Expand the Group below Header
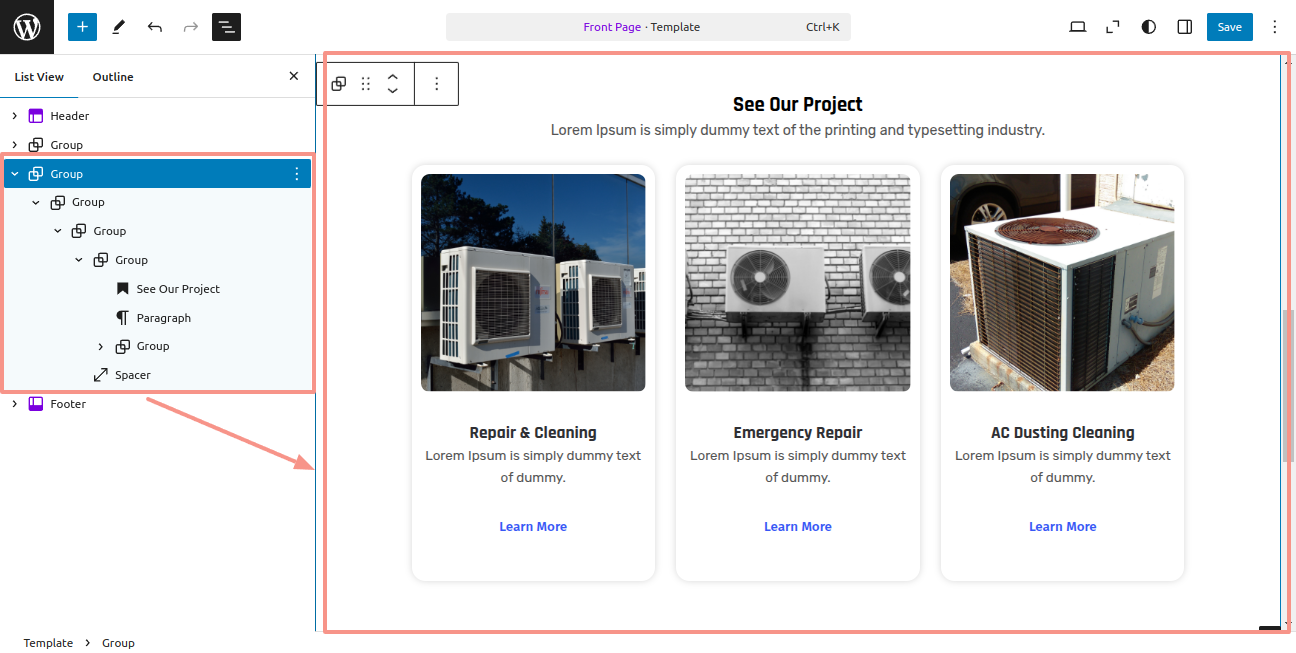Screen dimensions: 1296x653 pos(14,145)
